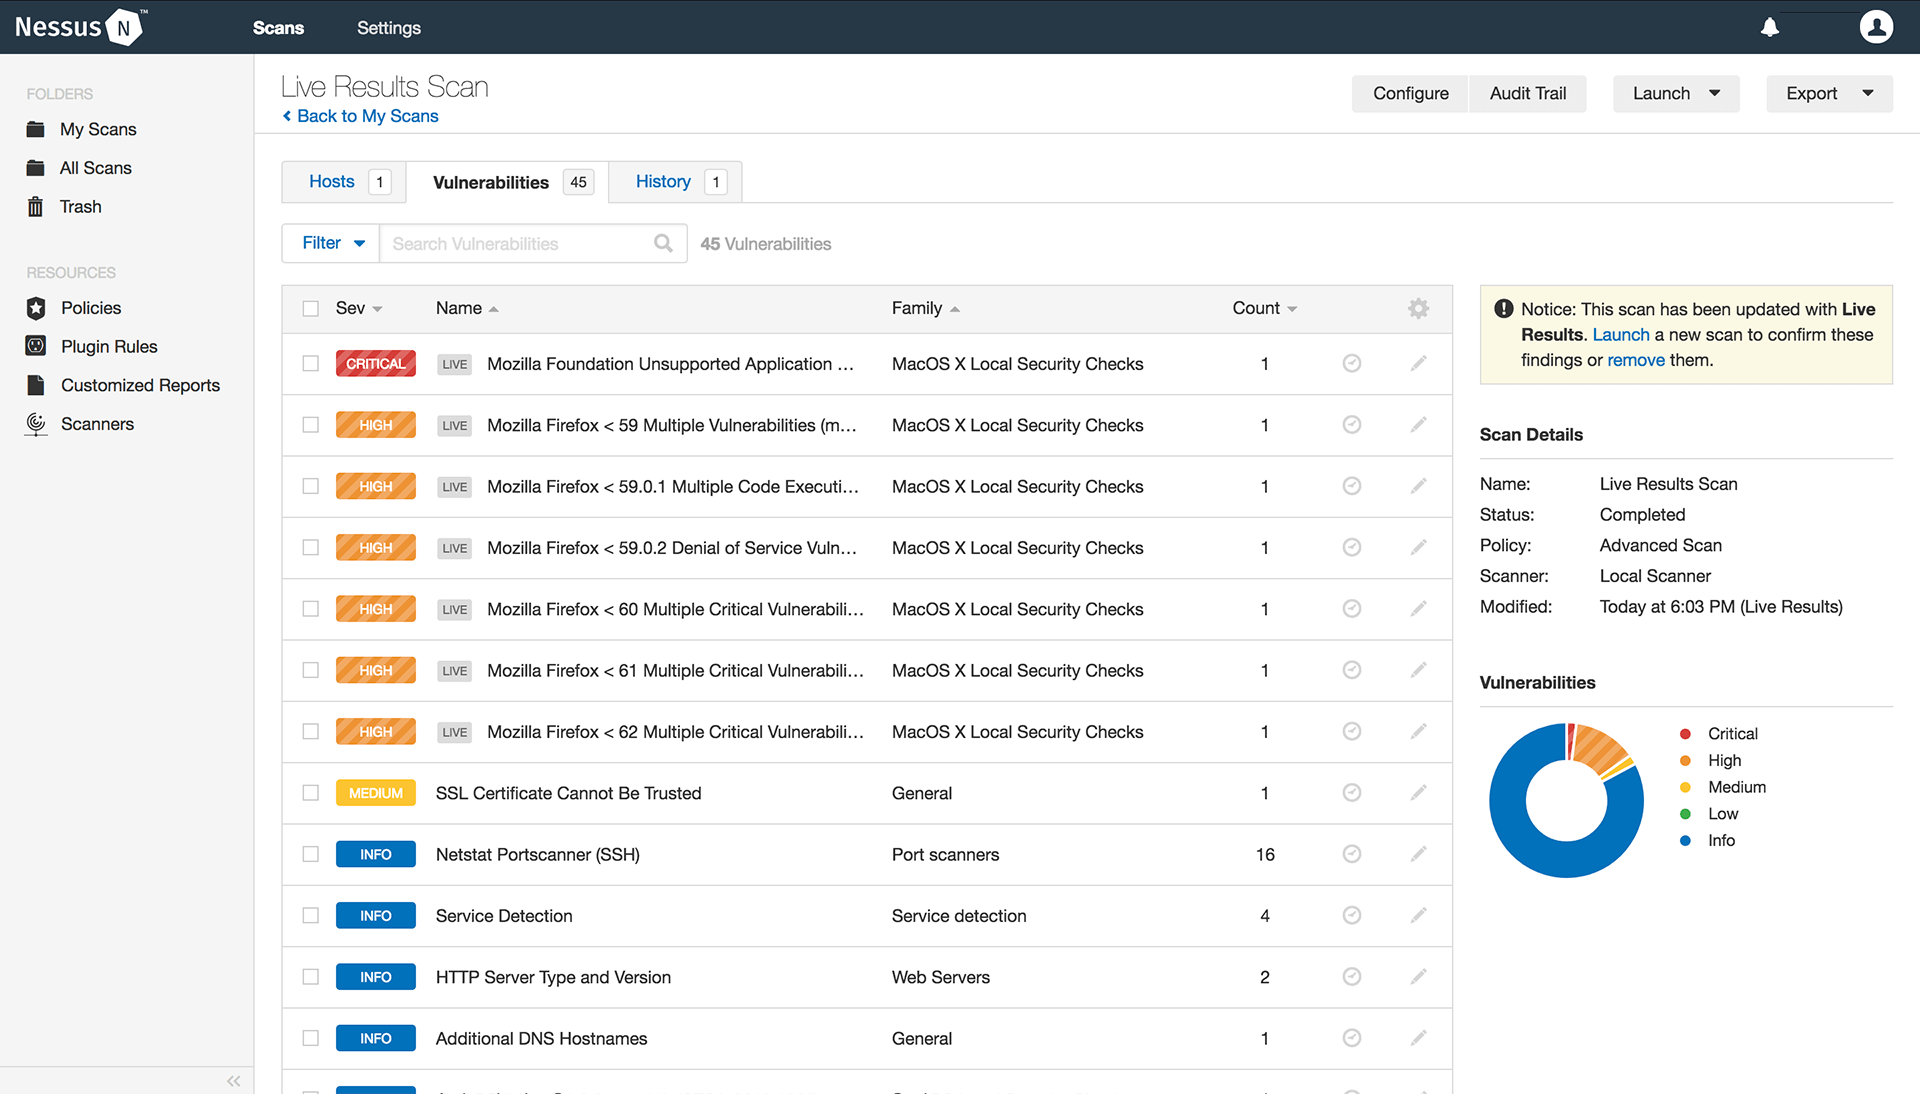Expand the Filter dropdown for vulnerabilities
This screenshot has height=1094, width=1920.
click(x=330, y=243)
